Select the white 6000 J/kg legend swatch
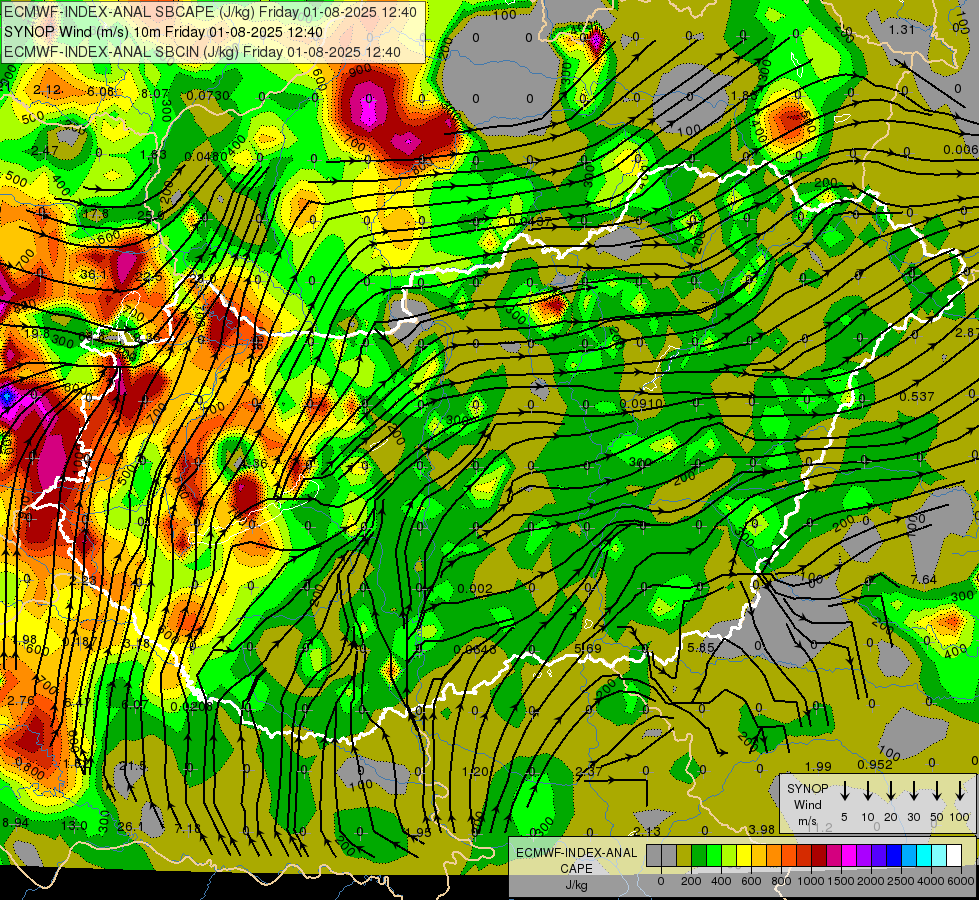The height and width of the screenshot is (900, 979). [x=954, y=856]
